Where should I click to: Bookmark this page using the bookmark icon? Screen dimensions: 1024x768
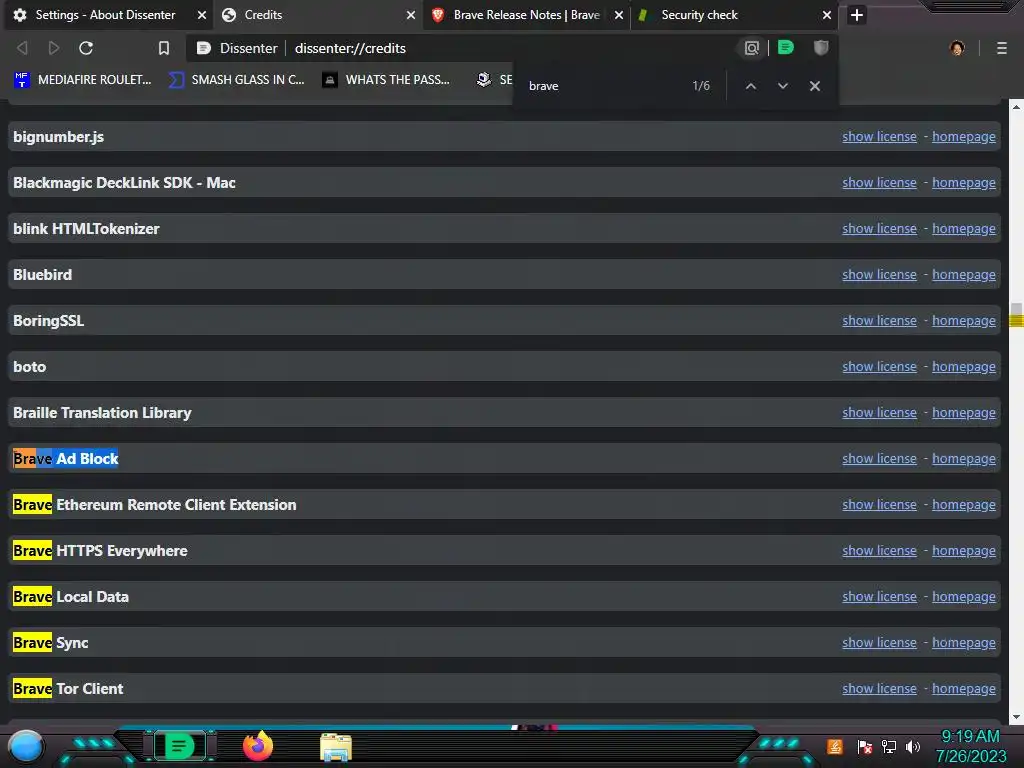point(164,48)
